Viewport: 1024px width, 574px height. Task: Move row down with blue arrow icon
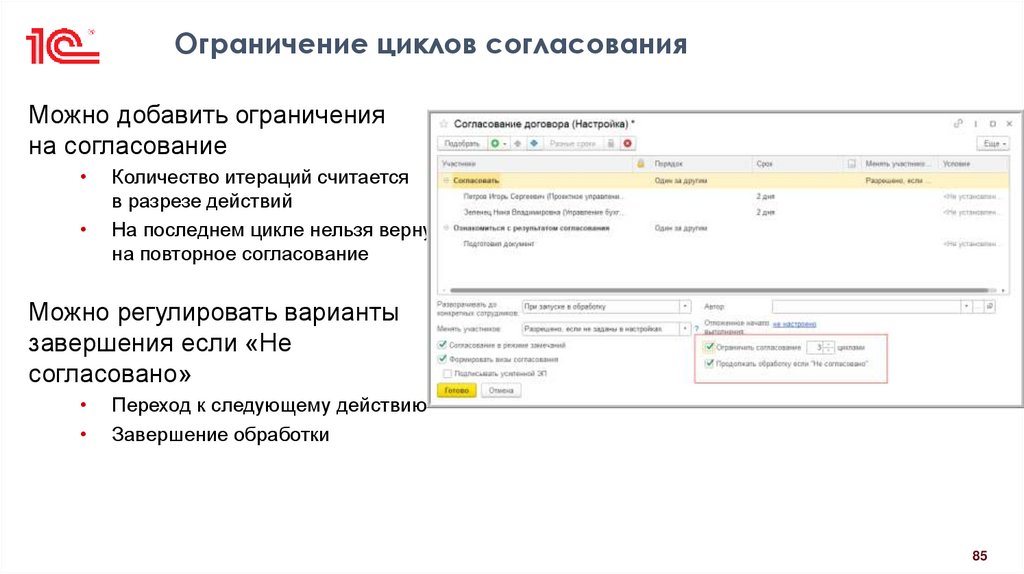534,144
